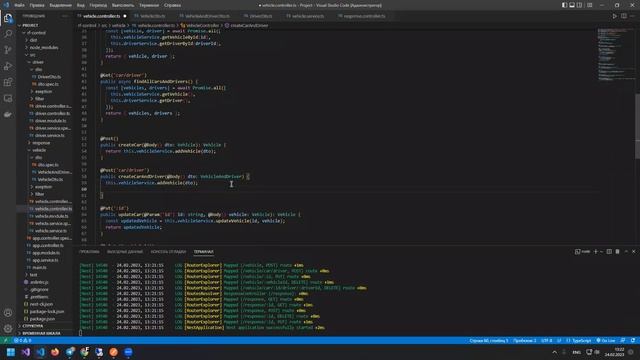Open the Remote Explorer view
The width and height of the screenshot is (640, 360).
pos(8,98)
